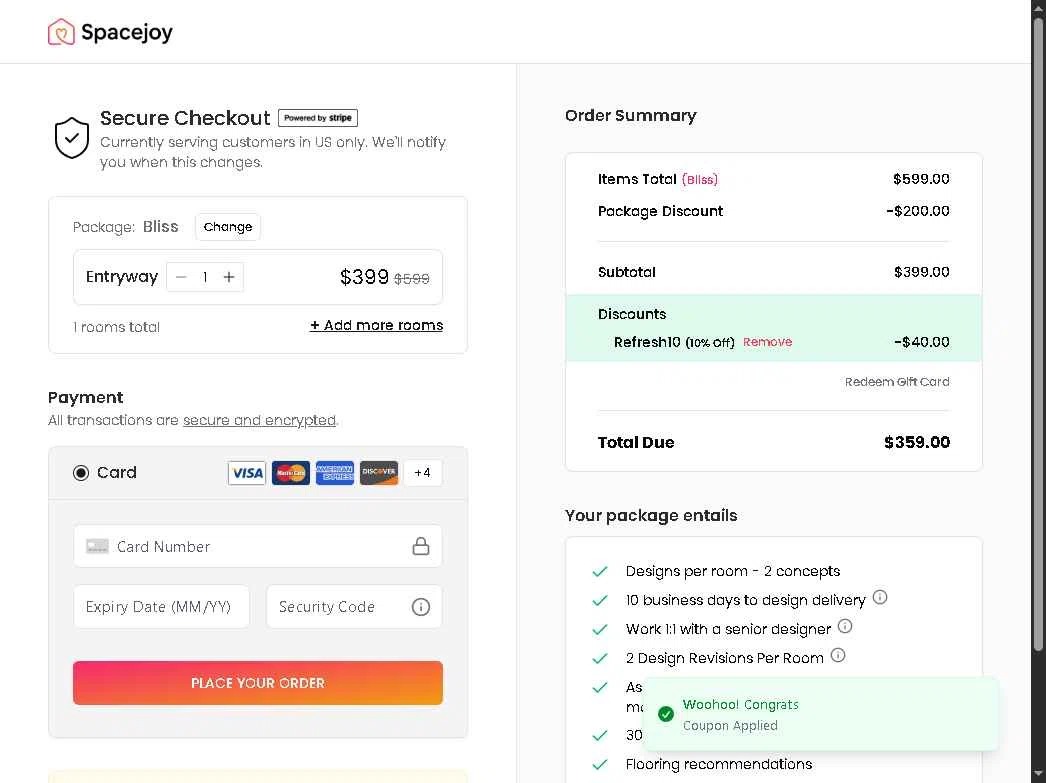The height and width of the screenshot is (783, 1046).
Task: Click the Discover card logo
Action: pos(379,473)
